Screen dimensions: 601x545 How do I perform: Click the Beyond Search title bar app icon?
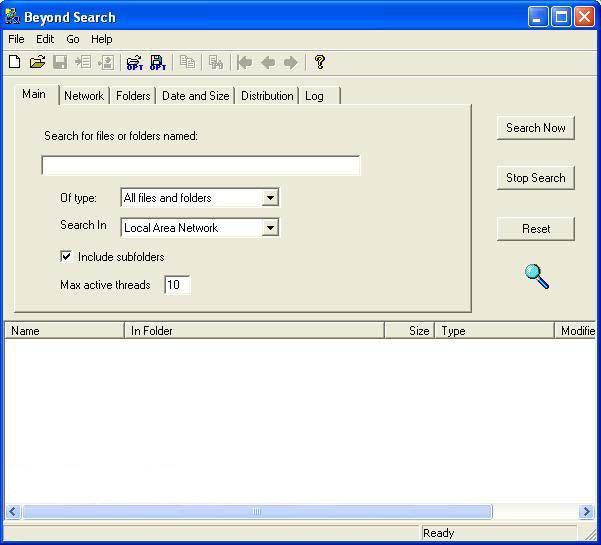[x=12, y=16]
